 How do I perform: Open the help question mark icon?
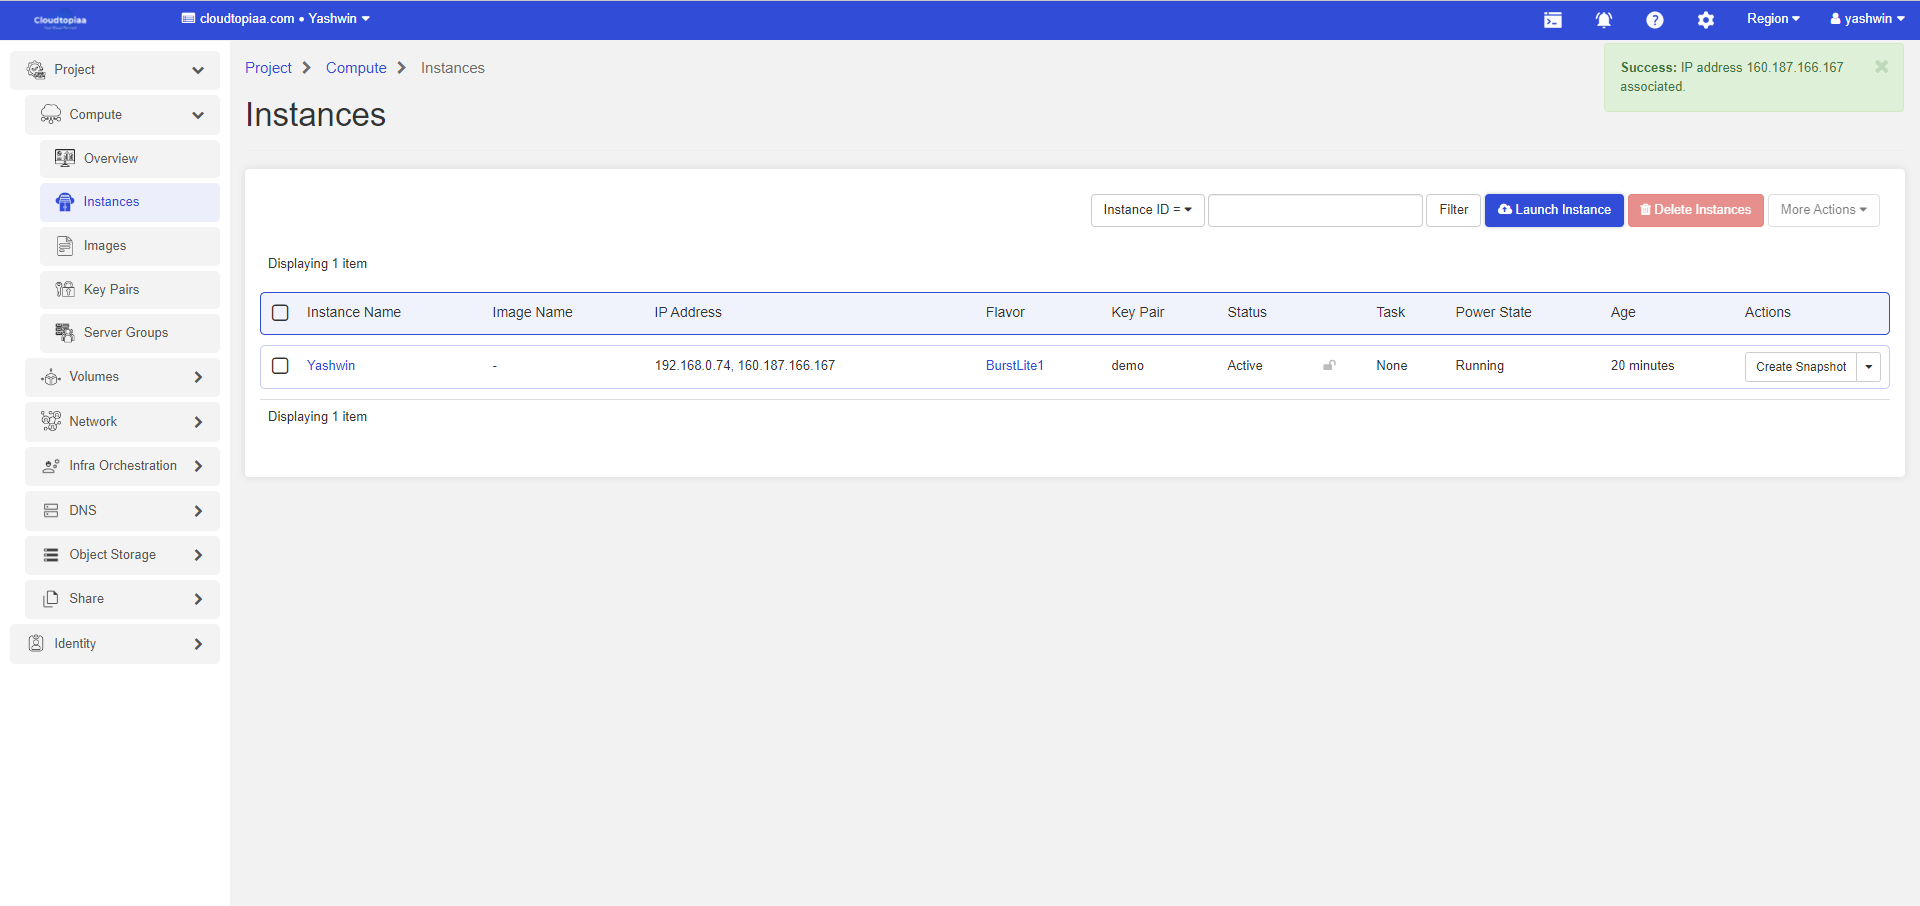coord(1655,20)
